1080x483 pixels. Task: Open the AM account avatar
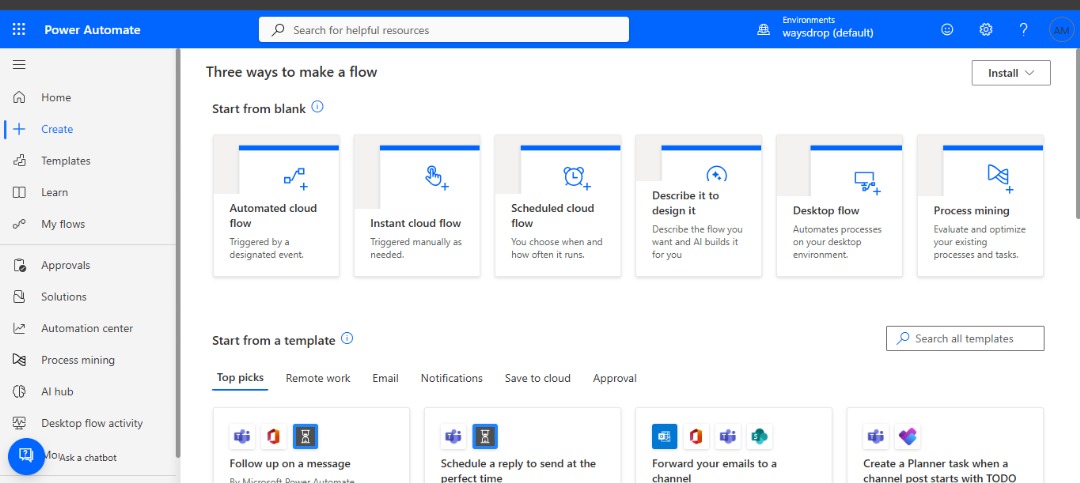(1061, 30)
